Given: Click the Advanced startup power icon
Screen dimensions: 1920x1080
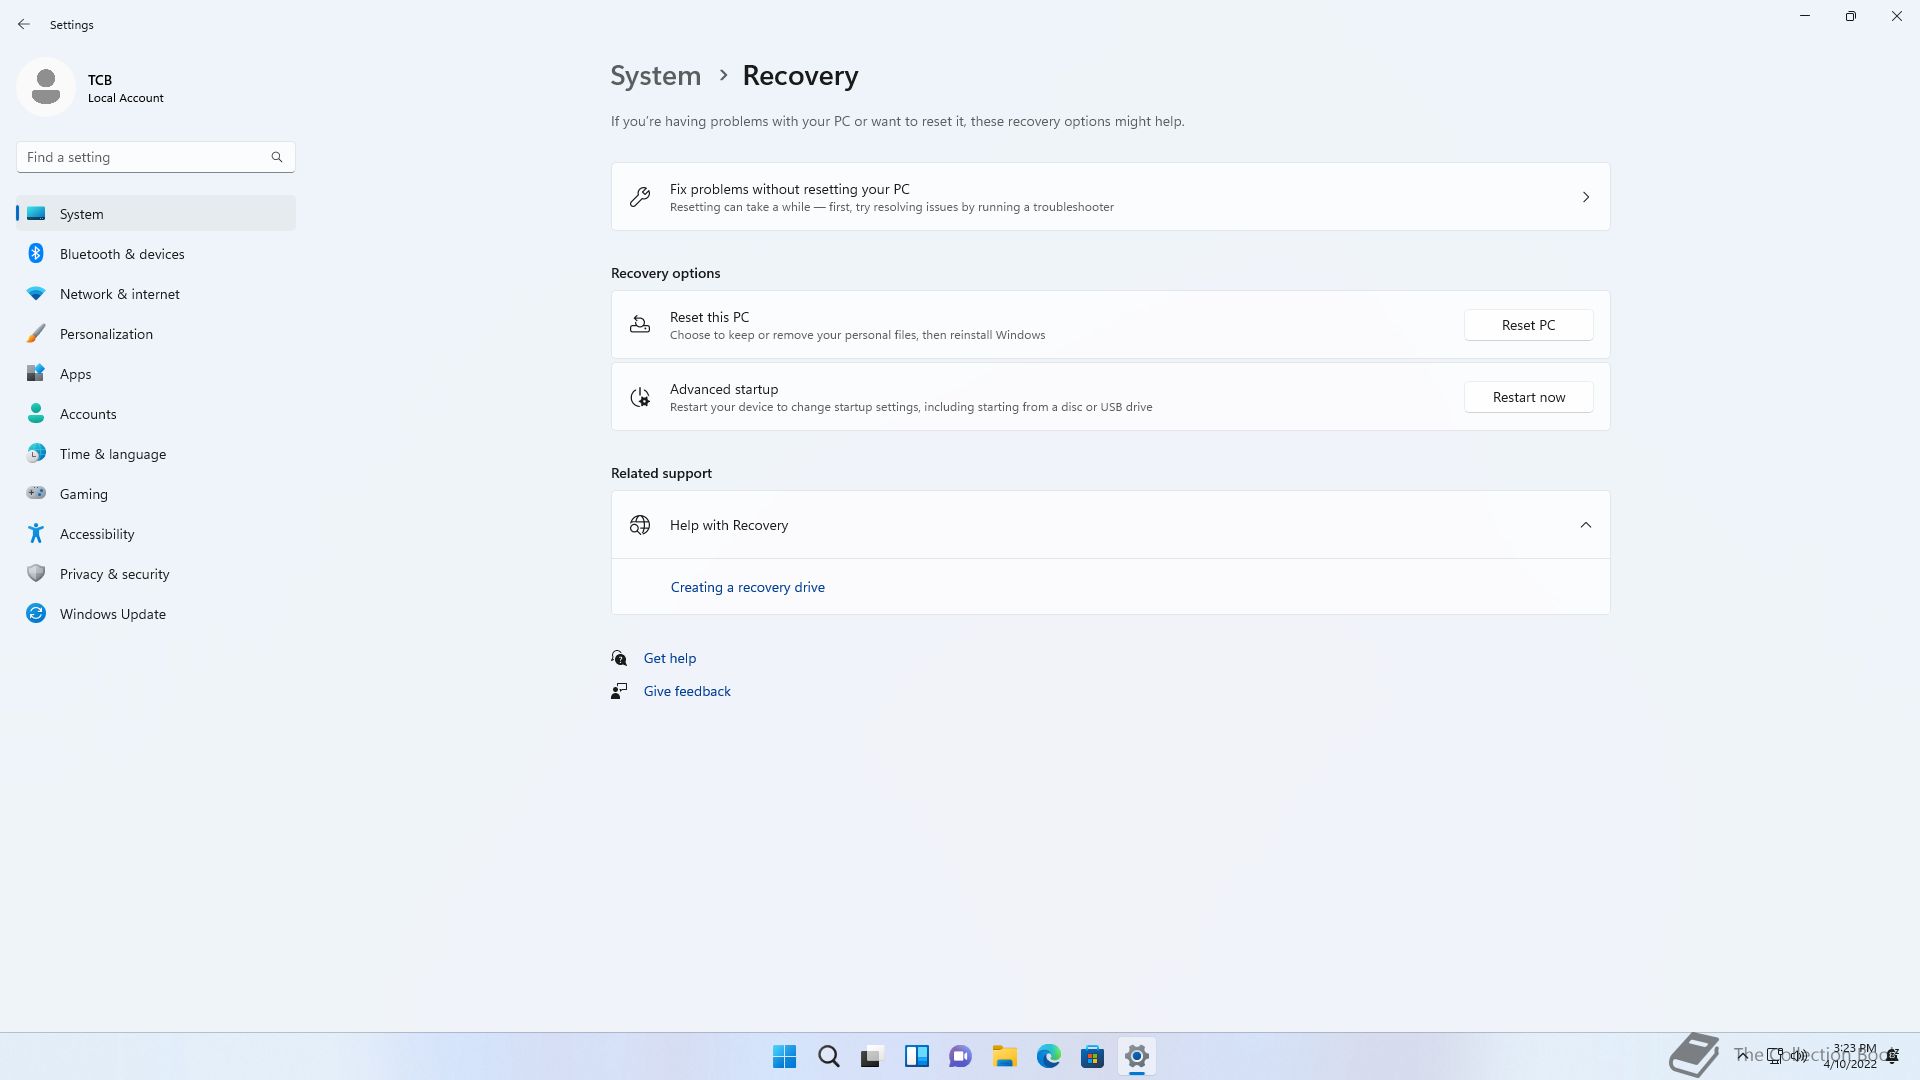Looking at the screenshot, I should [x=640, y=397].
